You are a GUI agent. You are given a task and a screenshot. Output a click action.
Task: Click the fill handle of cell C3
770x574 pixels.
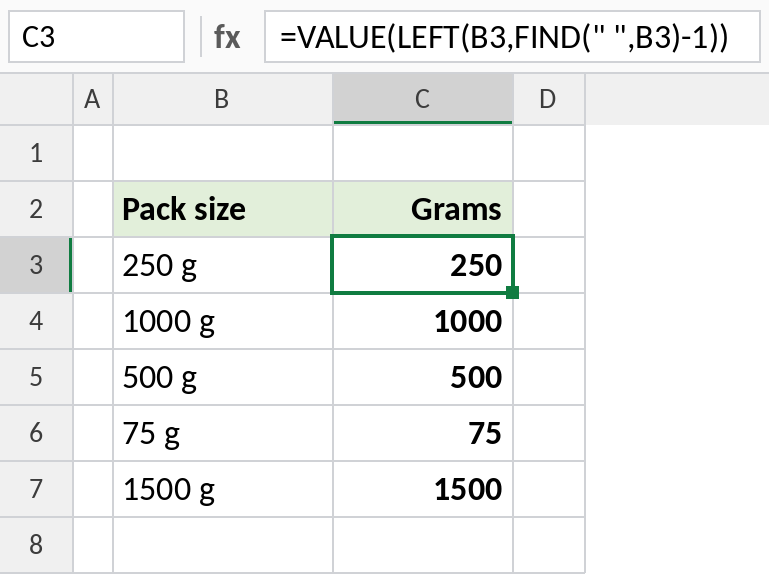click(512, 292)
